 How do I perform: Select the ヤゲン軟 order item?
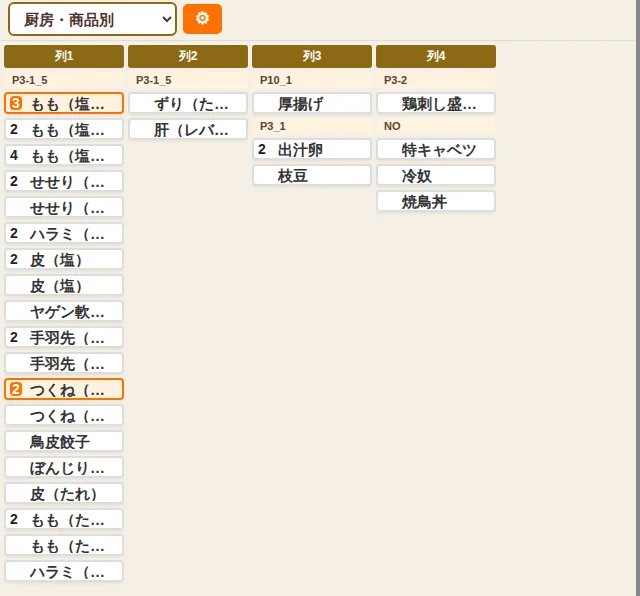64,311
